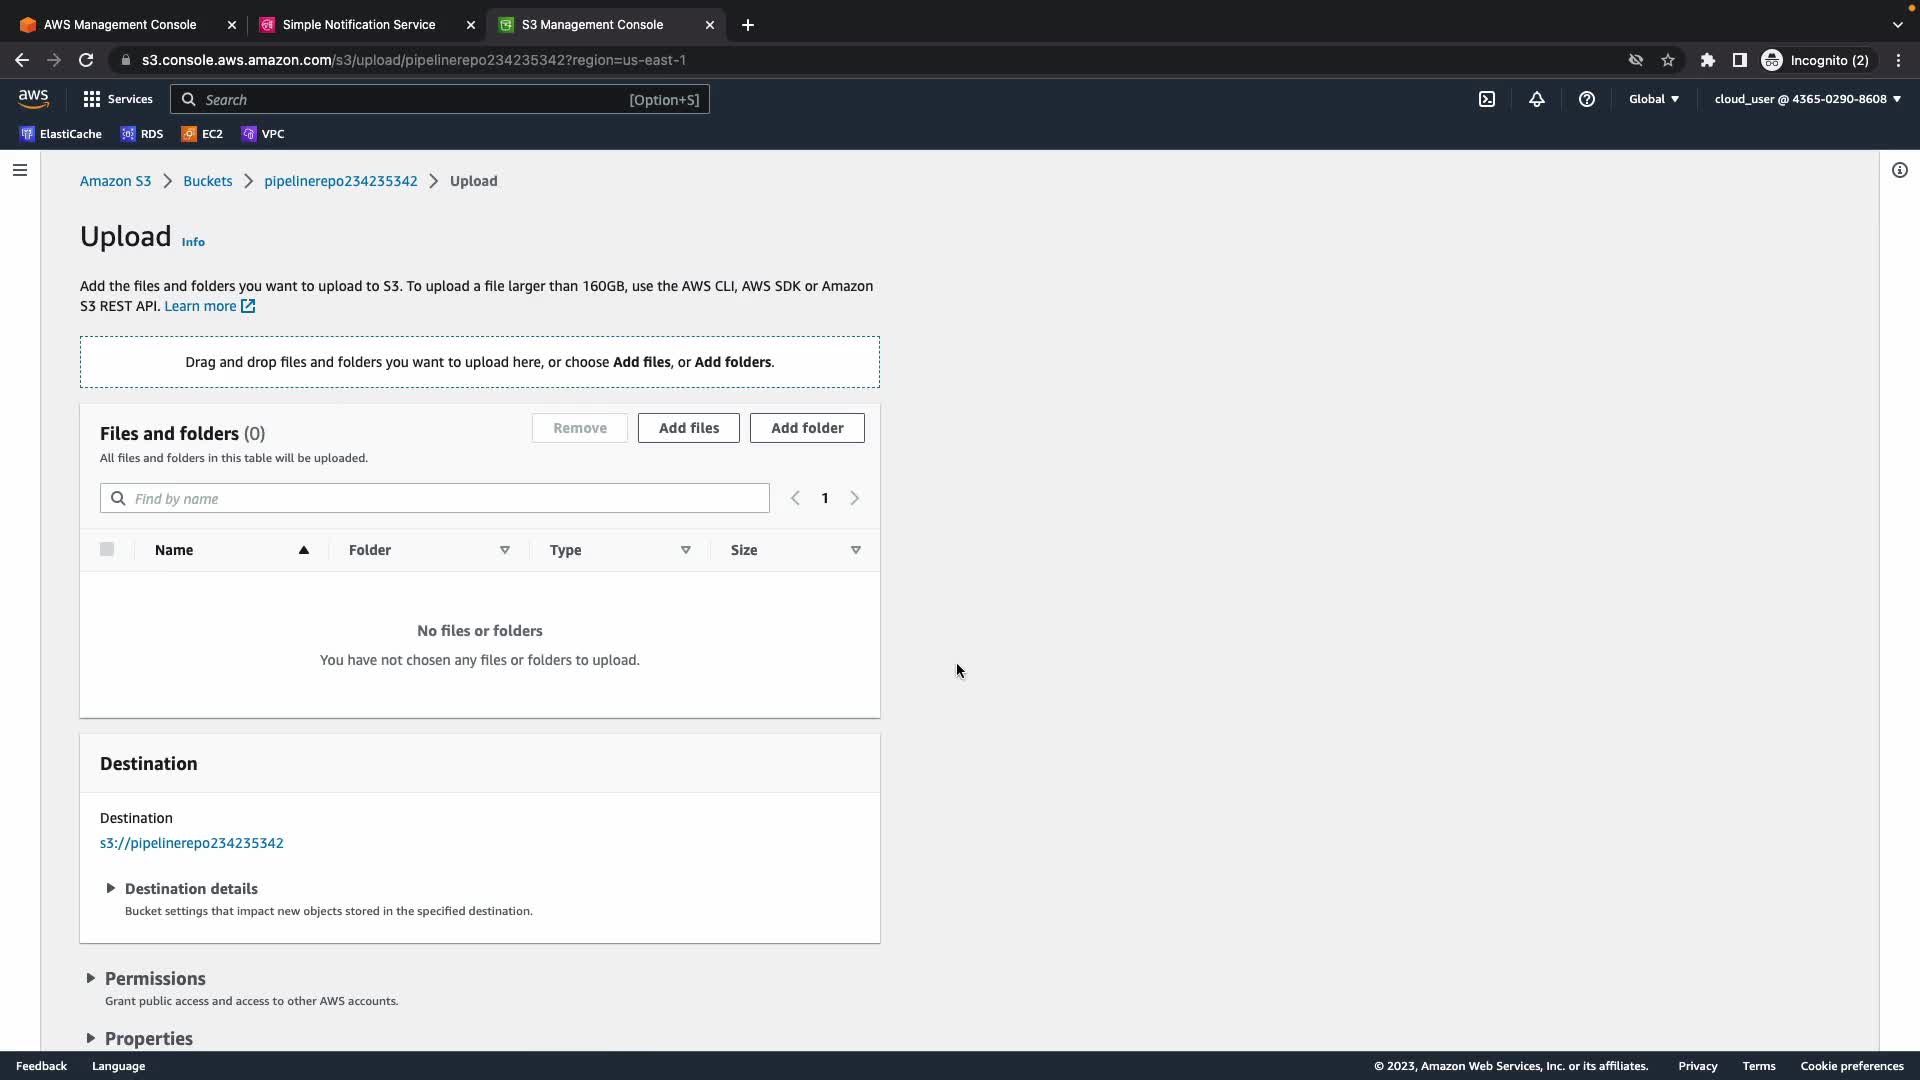Select all files checkbox in table header
Screen dimensions: 1920x1080
tap(107, 549)
